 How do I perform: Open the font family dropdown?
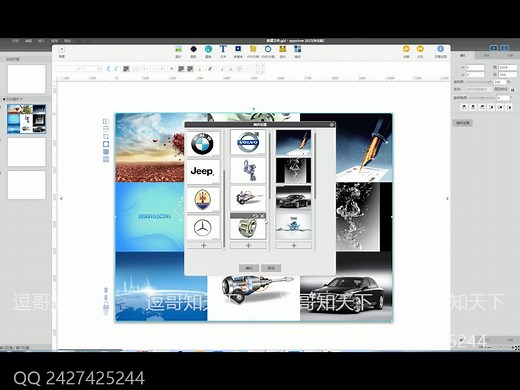[79, 69]
